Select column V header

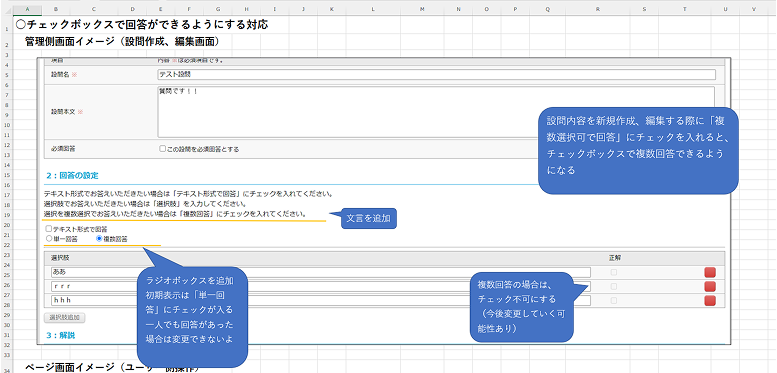click(x=754, y=9)
